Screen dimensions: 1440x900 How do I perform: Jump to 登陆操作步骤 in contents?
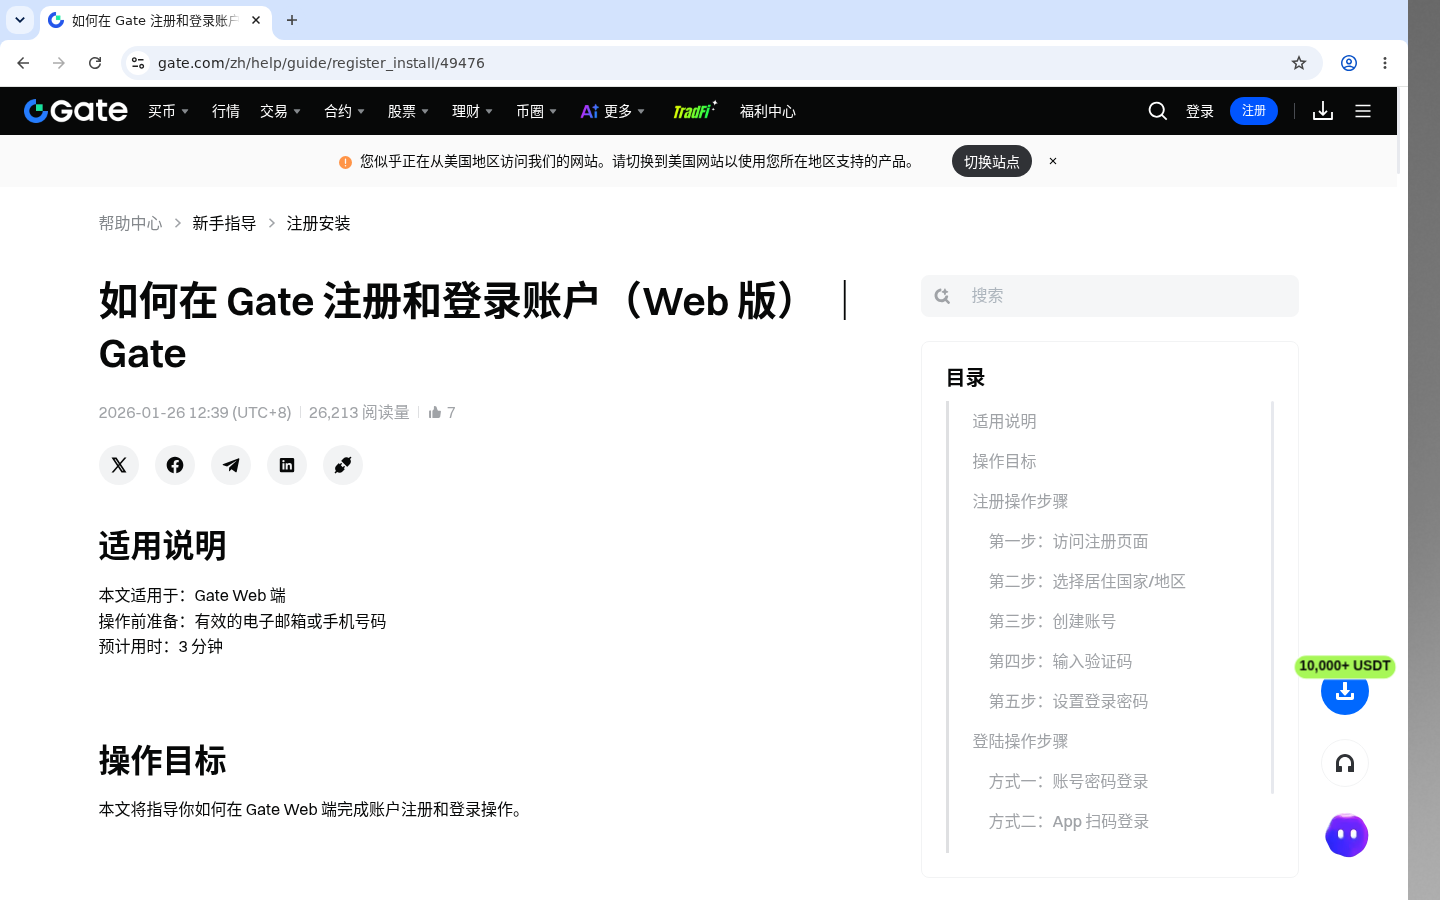[1020, 741]
